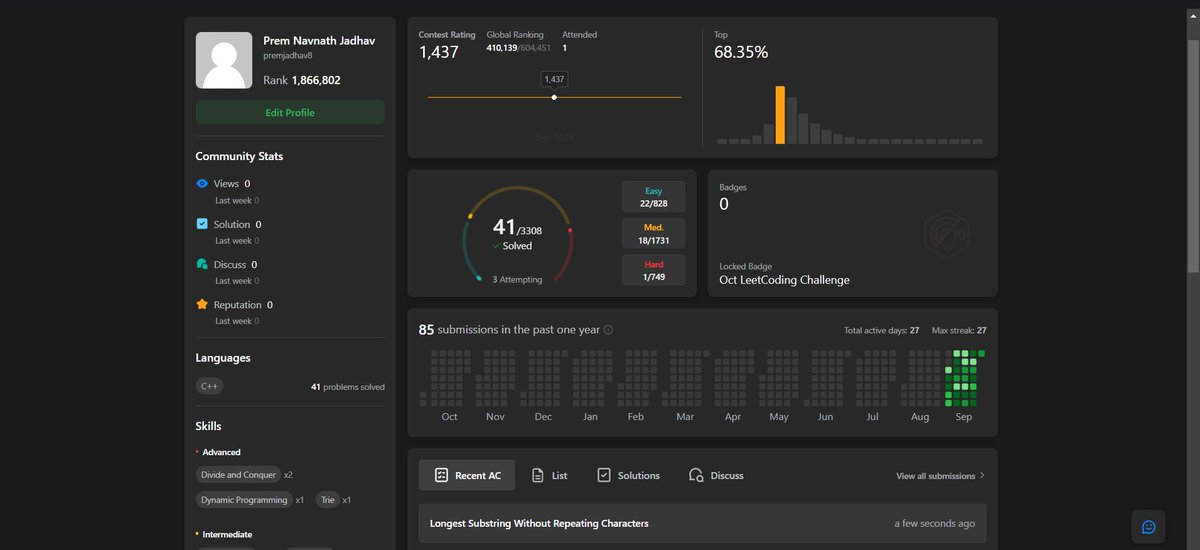Click the 1,437 rating point on graph

(554, 97)
